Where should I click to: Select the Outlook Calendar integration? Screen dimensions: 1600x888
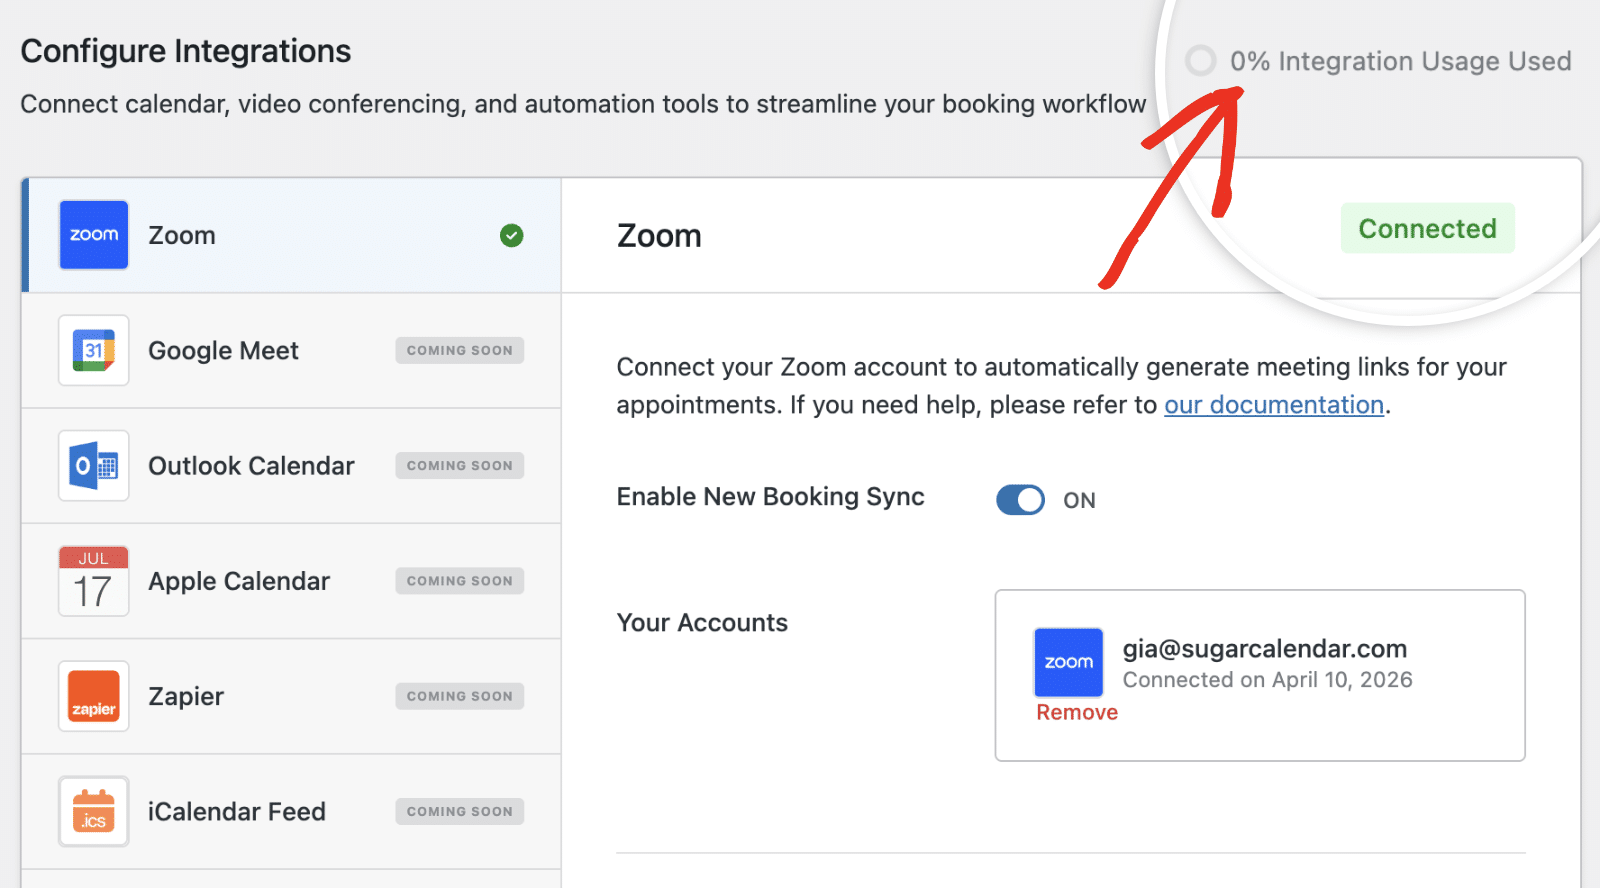(x=291, y=466)
